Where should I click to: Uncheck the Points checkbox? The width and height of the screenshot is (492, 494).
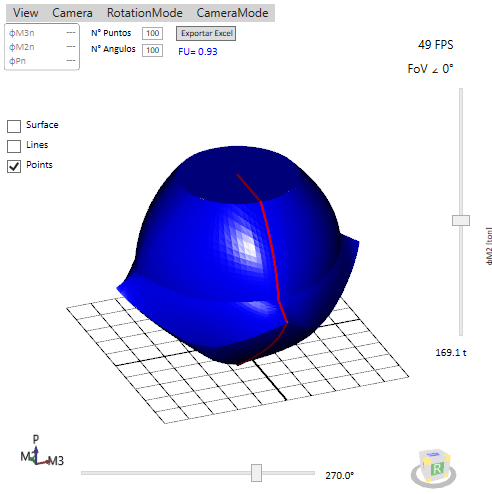[x=14, y=166]
